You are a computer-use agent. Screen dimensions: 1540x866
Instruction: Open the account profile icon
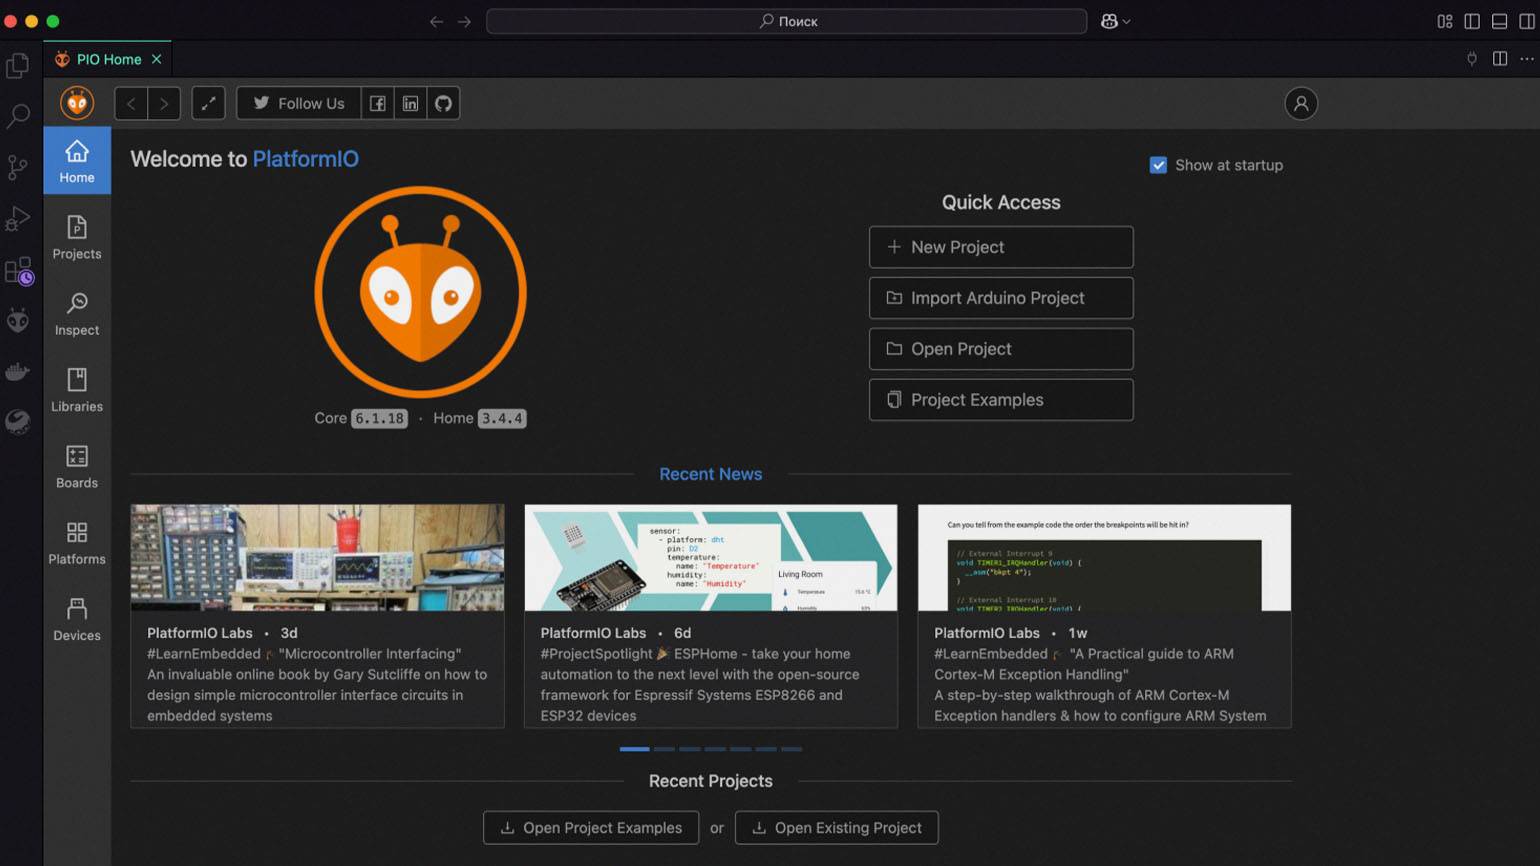pos(1301,103)
